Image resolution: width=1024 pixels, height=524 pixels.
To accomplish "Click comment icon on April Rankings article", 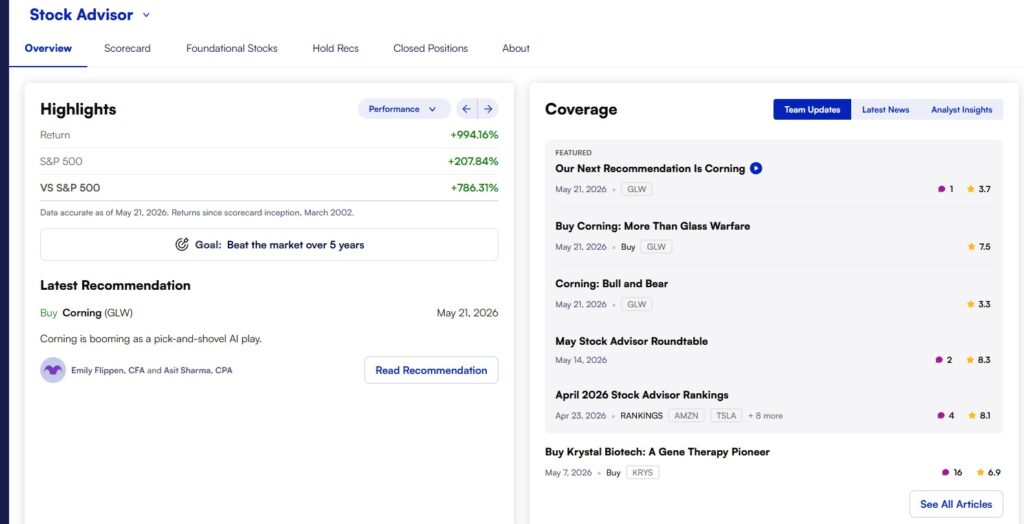I will pos(941,416).
